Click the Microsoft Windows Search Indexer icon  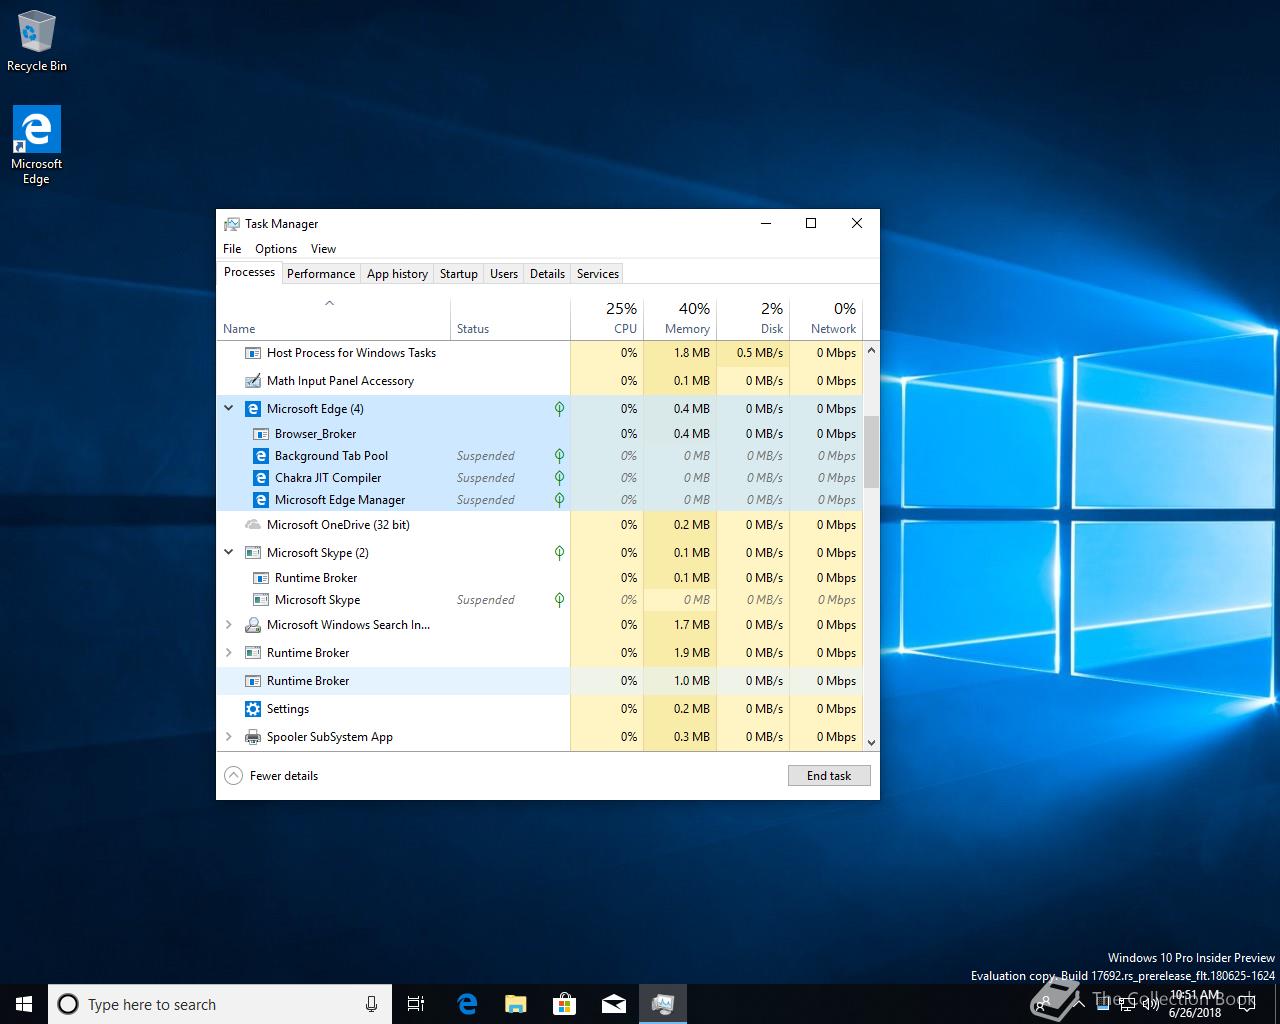[x=253, y=625]
